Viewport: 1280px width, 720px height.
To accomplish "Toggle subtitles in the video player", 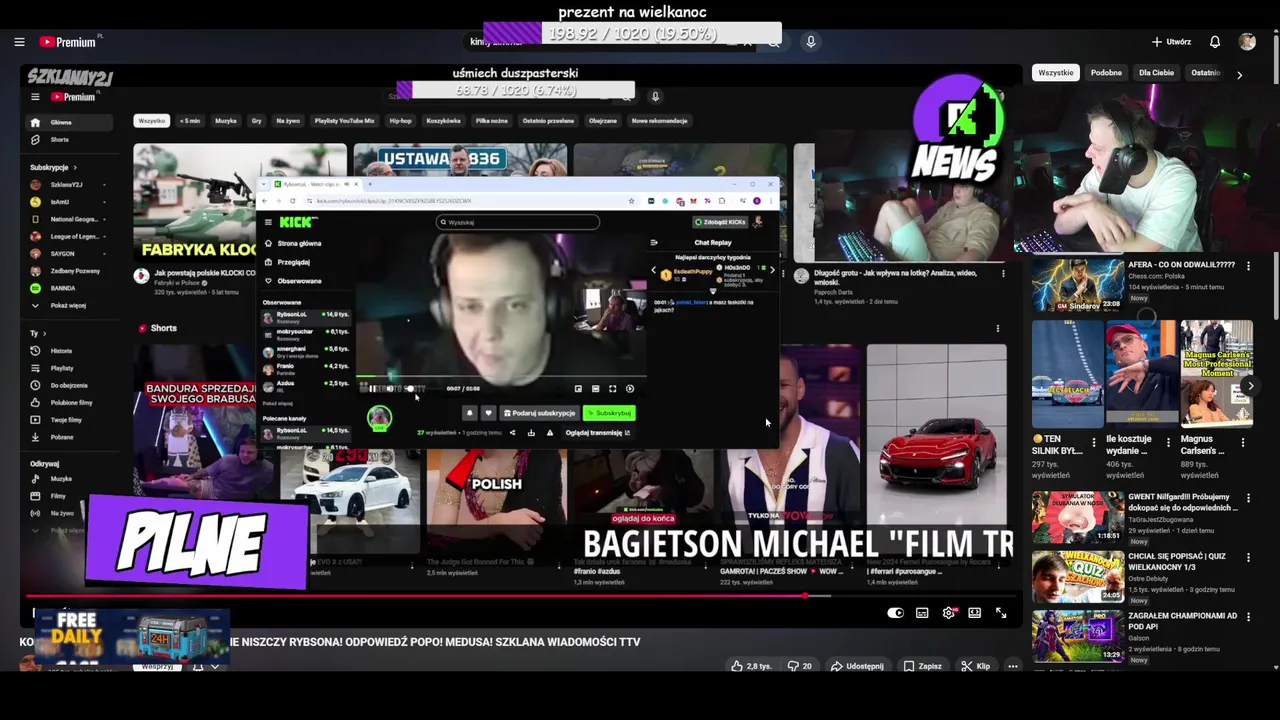I will coord(922,613).
